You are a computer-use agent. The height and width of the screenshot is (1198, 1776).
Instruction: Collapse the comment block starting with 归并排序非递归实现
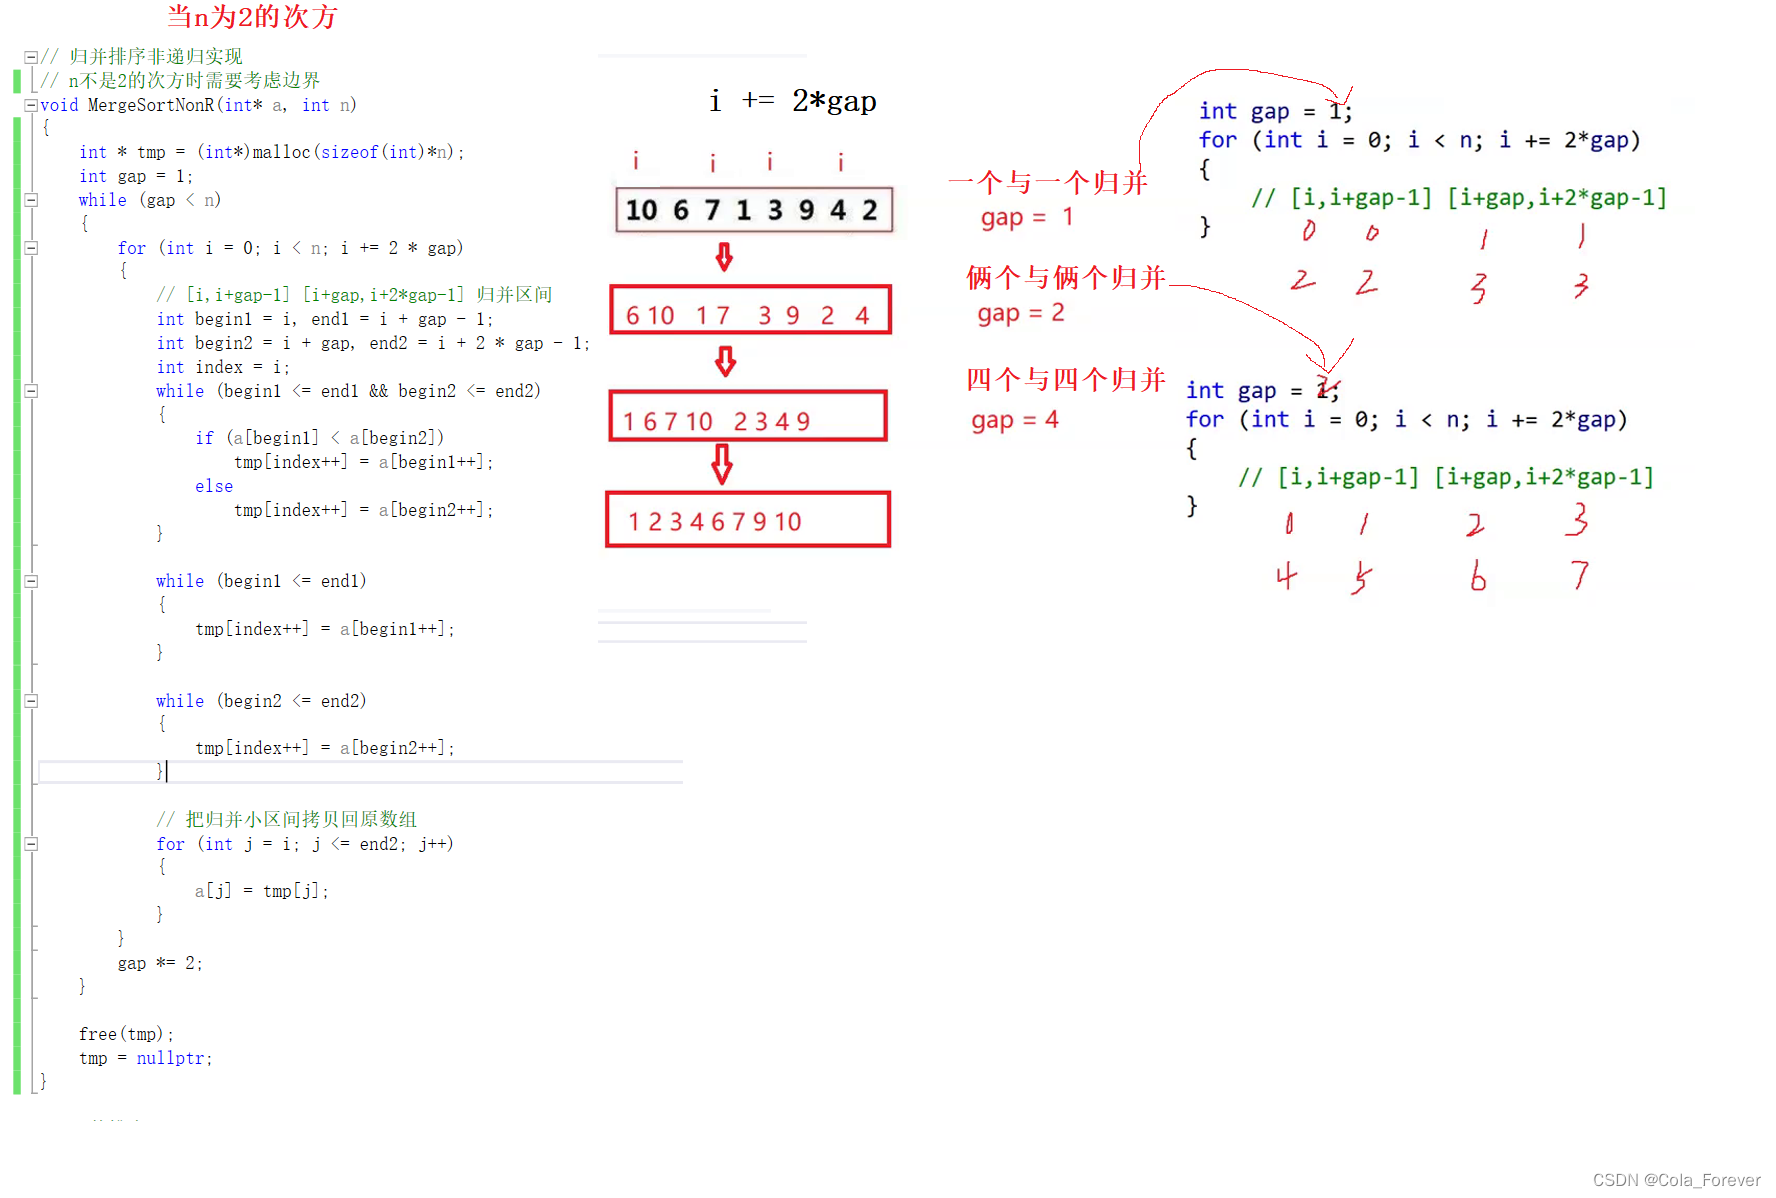point(31,57)
